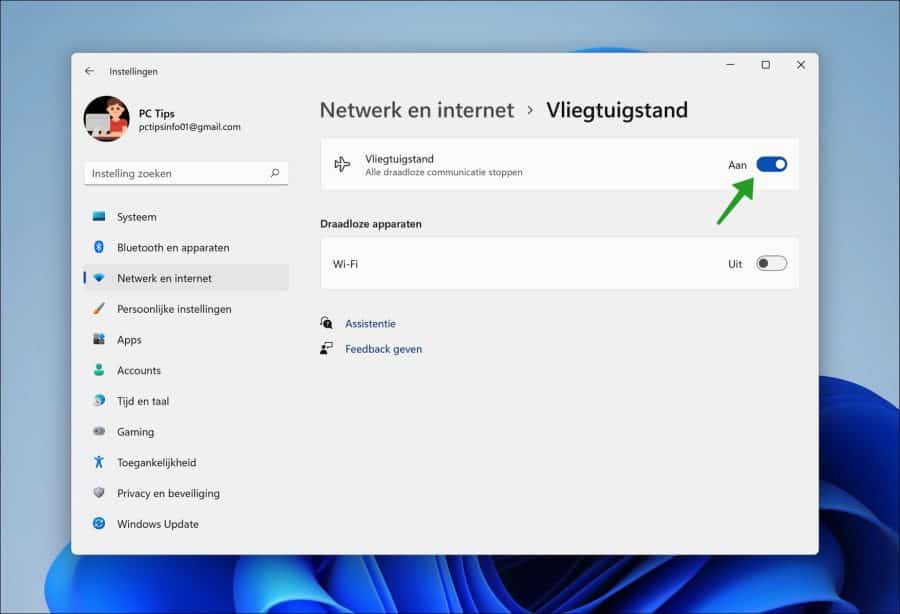
Task: Click the breadcrumb chevron separator
Action: point(530,110)
